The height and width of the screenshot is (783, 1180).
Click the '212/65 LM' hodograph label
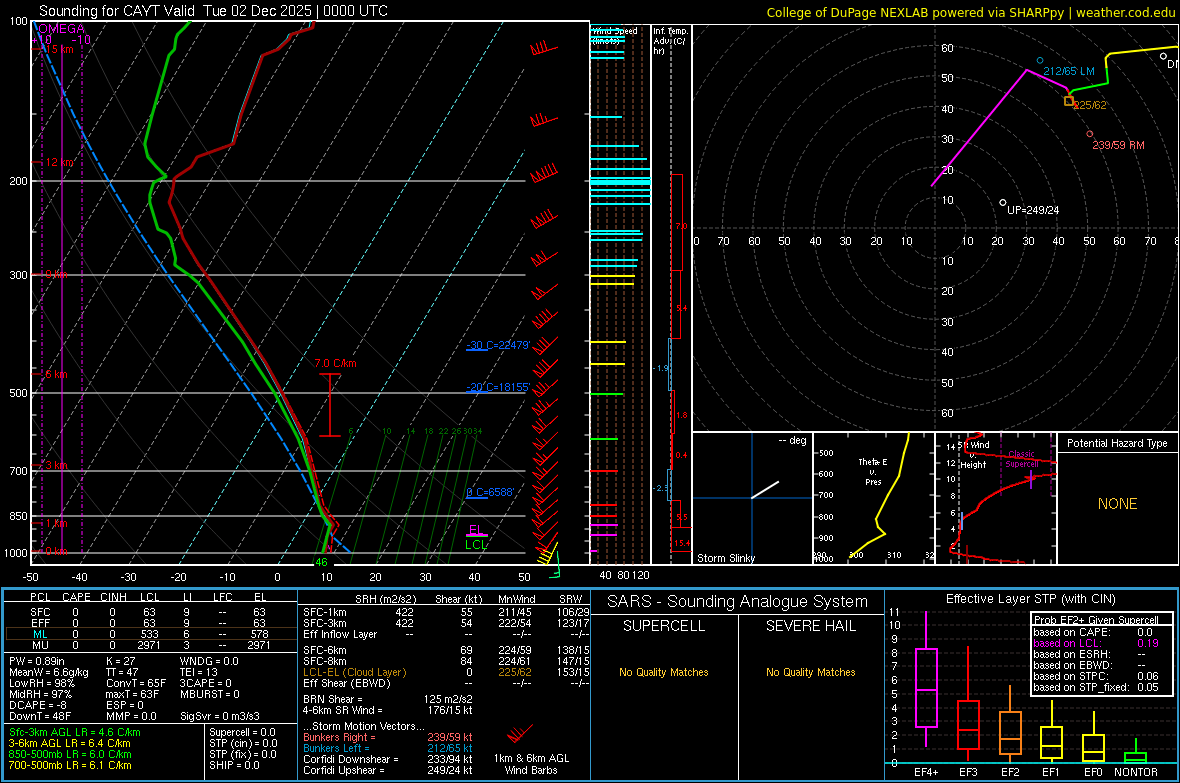tap(1069, 71)
